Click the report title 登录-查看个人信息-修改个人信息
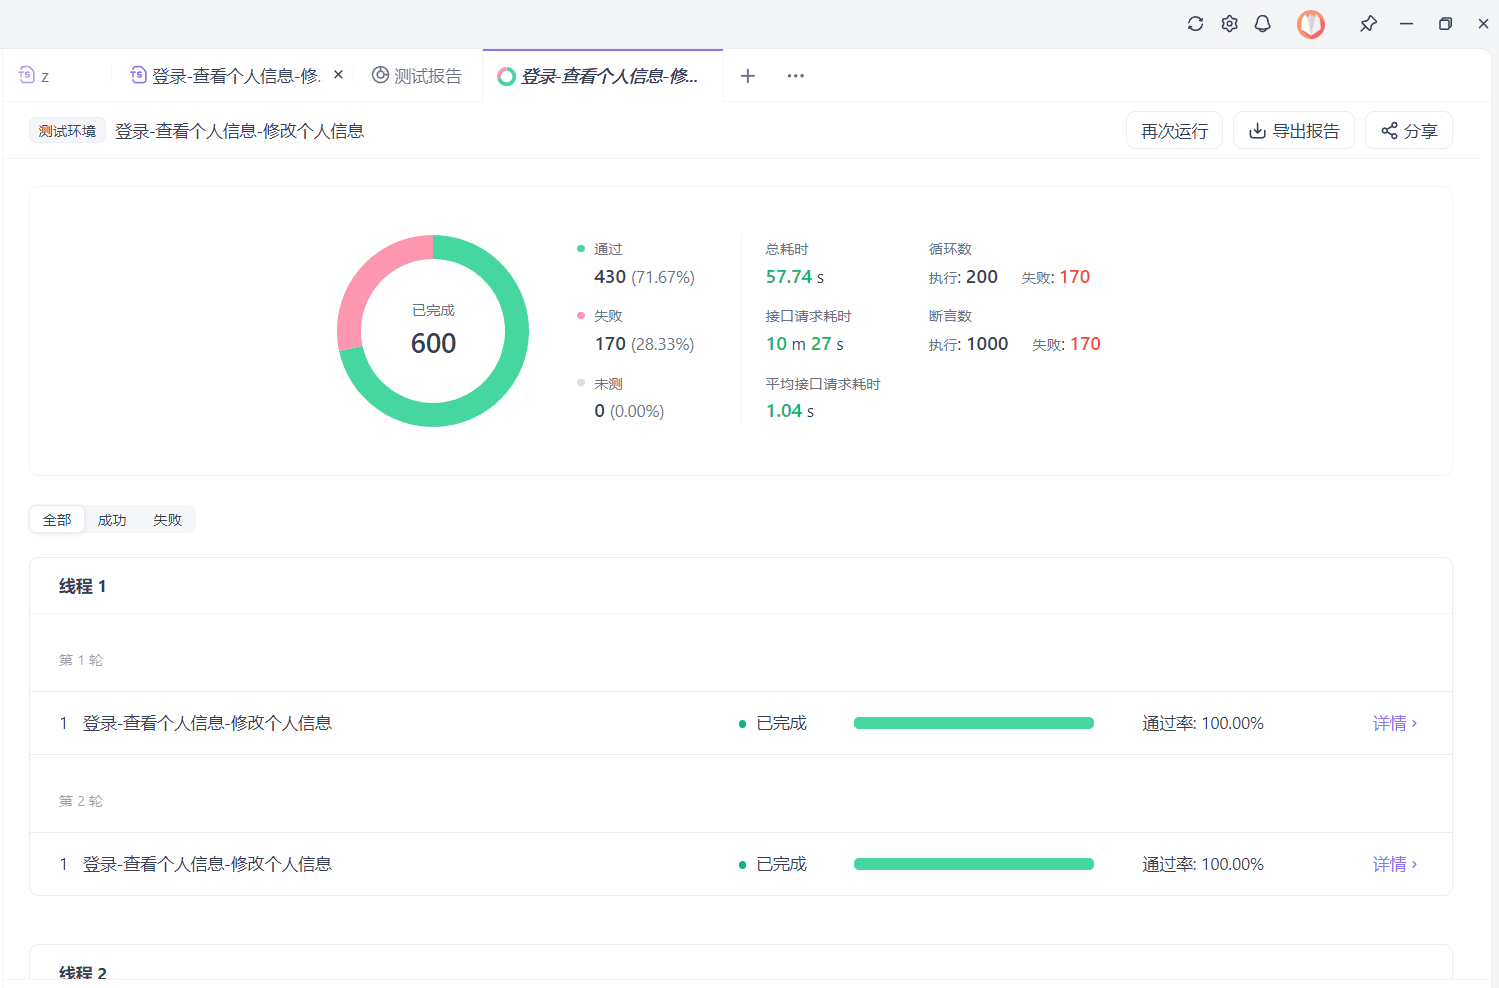1499x988 pixels. [x=239, y=131]
